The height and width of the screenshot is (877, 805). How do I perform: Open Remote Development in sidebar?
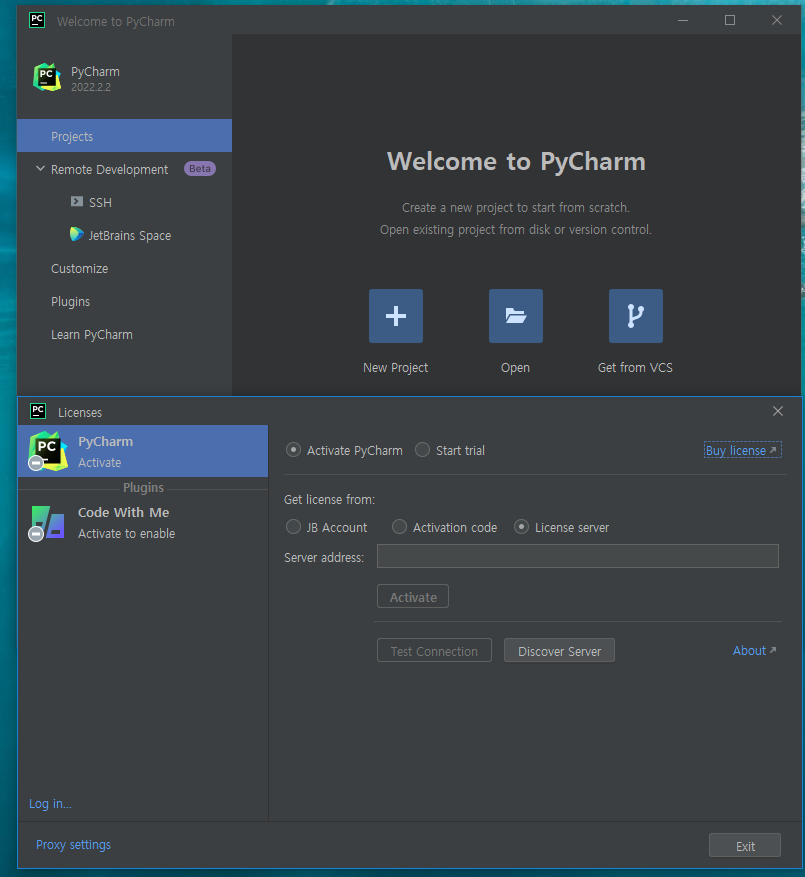[109, 169]
